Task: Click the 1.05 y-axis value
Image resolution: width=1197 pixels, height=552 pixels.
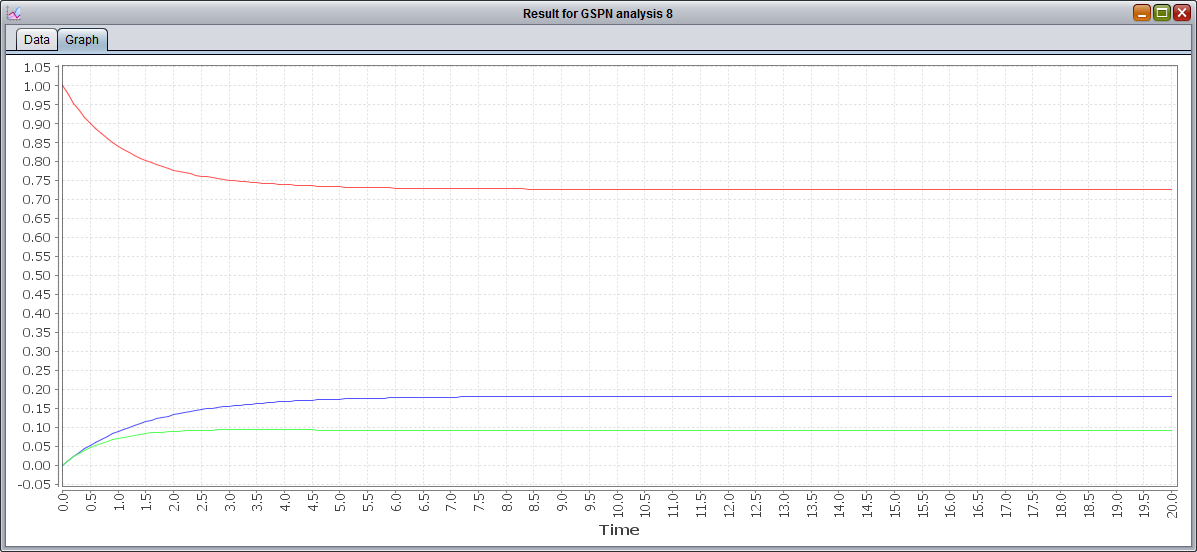Action: (38, 67)
